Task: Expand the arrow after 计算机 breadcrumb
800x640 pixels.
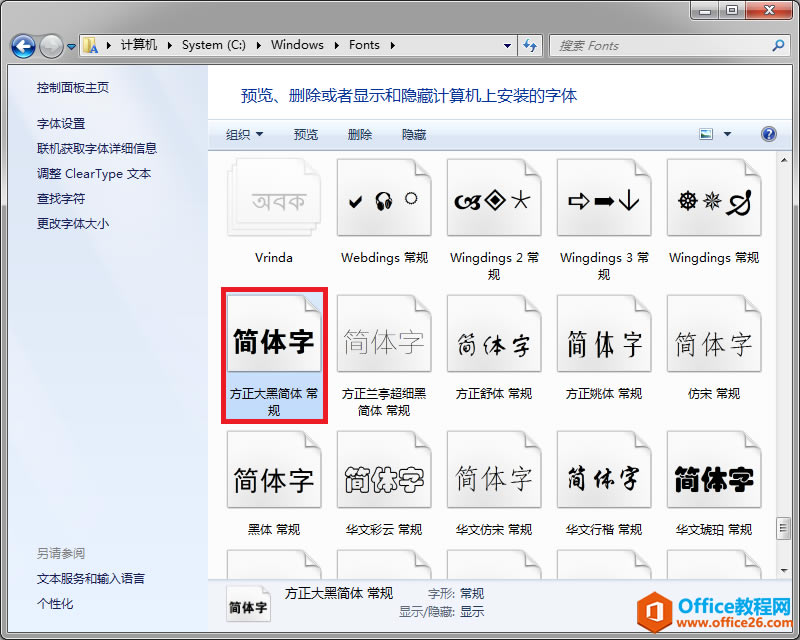Action: click(169, 45)
